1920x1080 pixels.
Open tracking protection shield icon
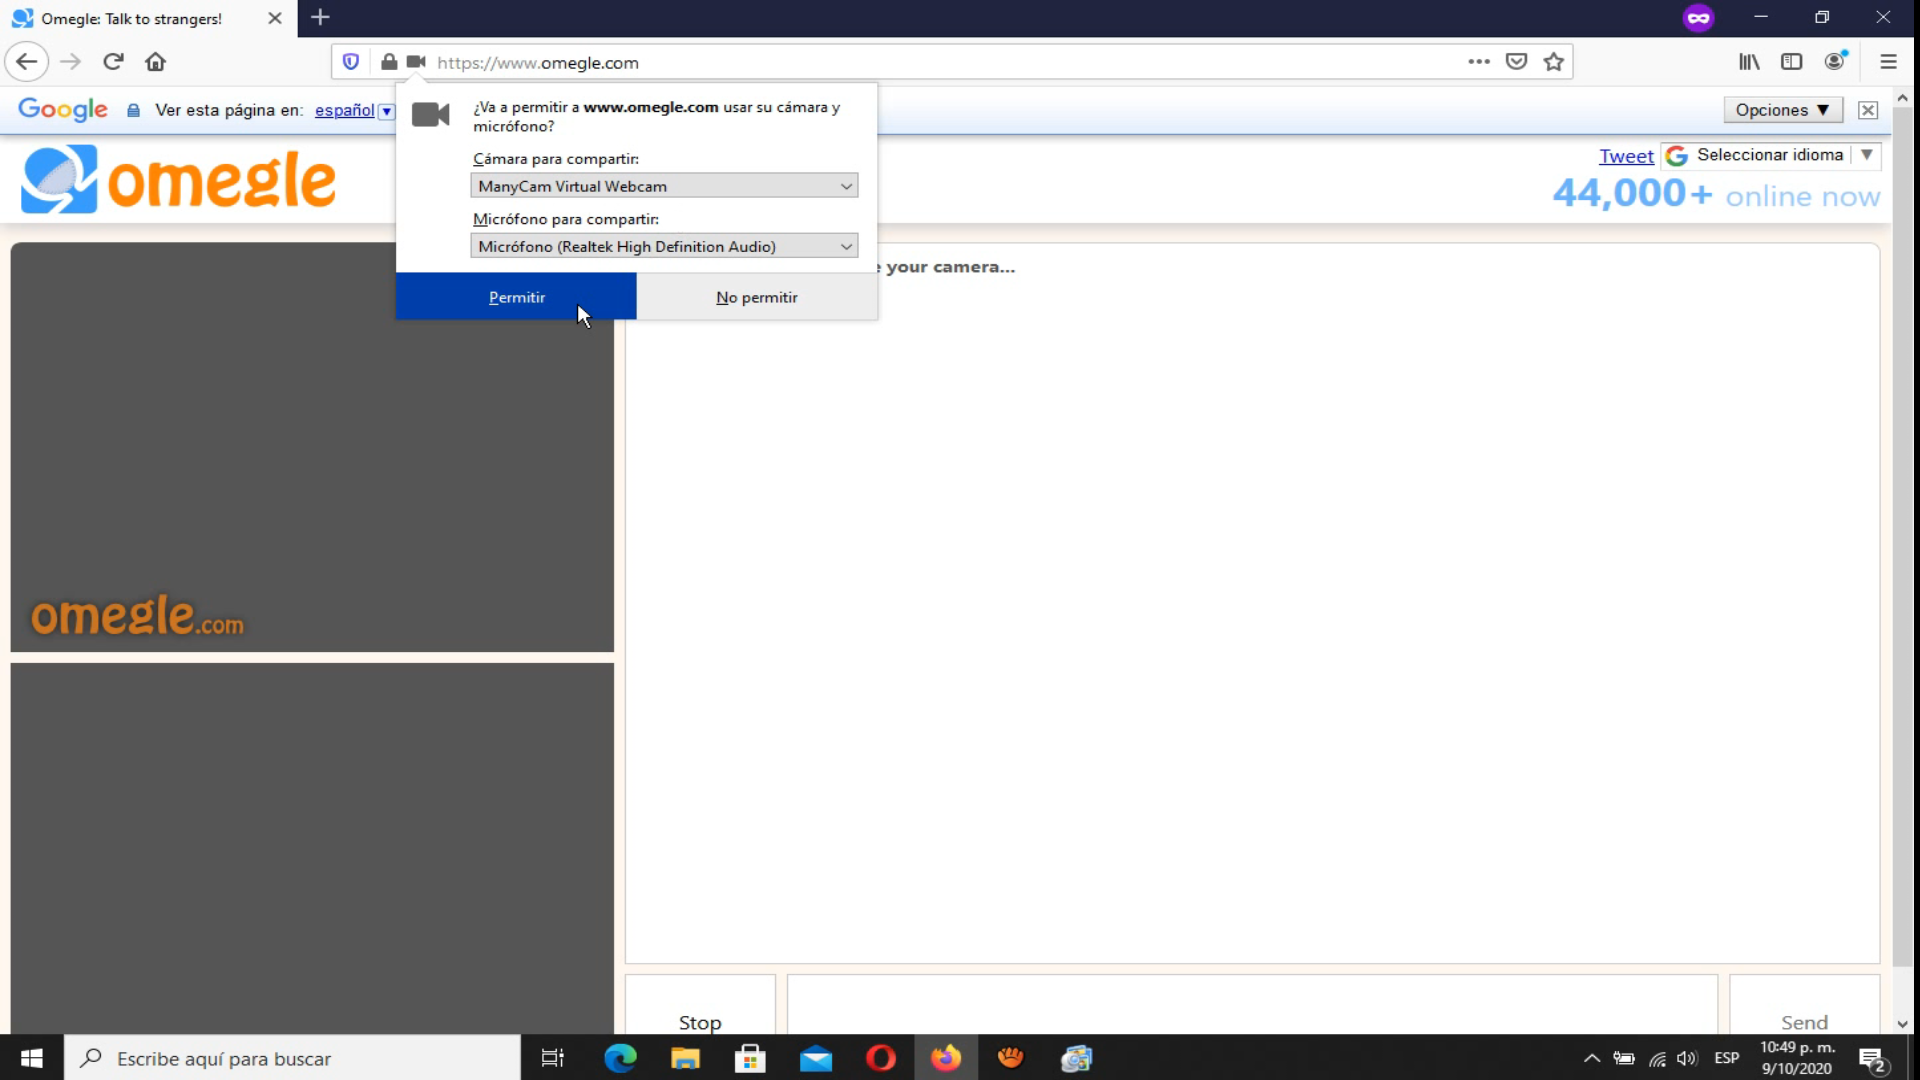351,62
